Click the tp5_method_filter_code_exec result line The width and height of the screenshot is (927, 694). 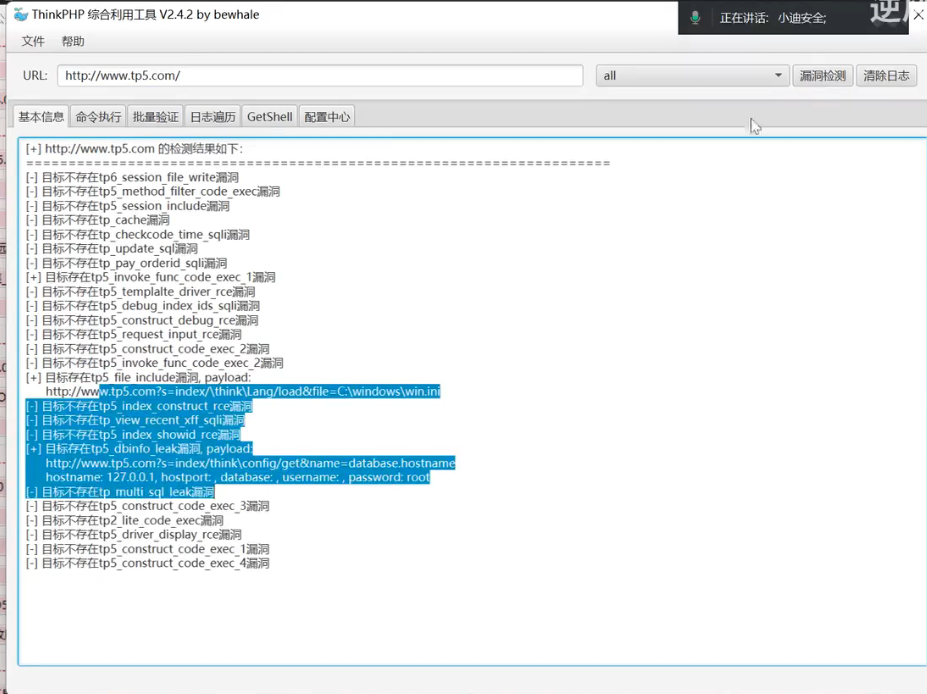tap(153, 192)
